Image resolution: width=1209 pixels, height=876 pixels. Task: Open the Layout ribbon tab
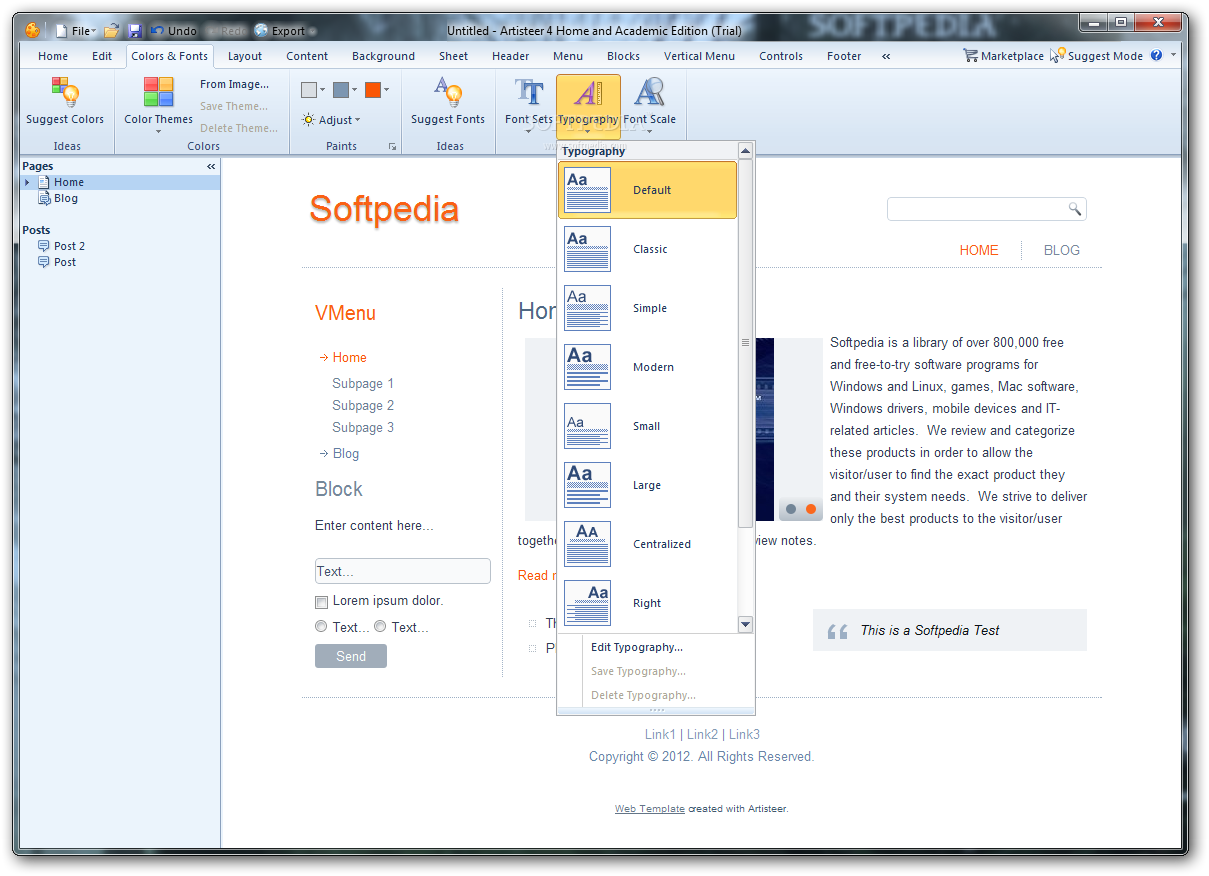pos(245,56)
